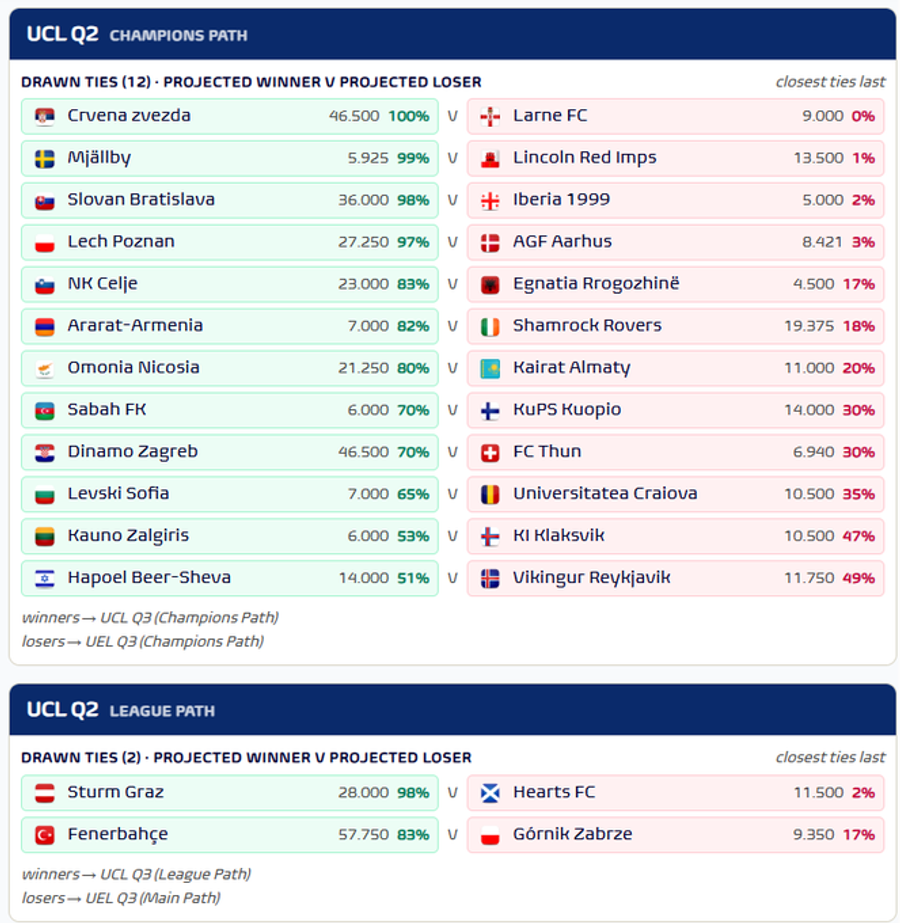
Task: Click the Irish flag beside Shamrock Rovers
Action: [x=490, y=326]
